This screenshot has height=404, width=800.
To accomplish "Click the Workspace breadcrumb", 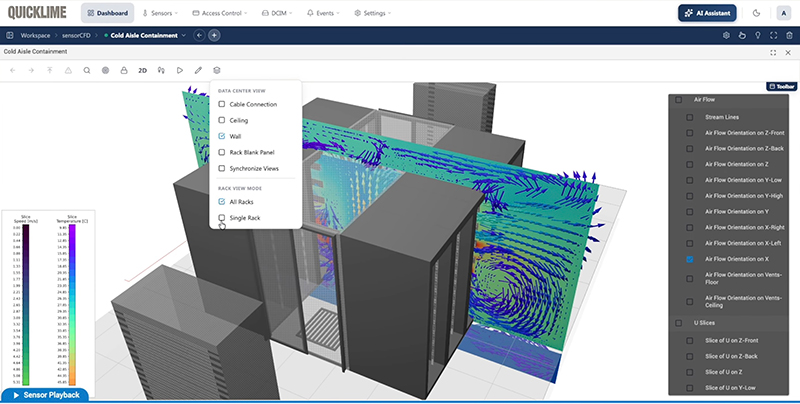I will 35,36.
